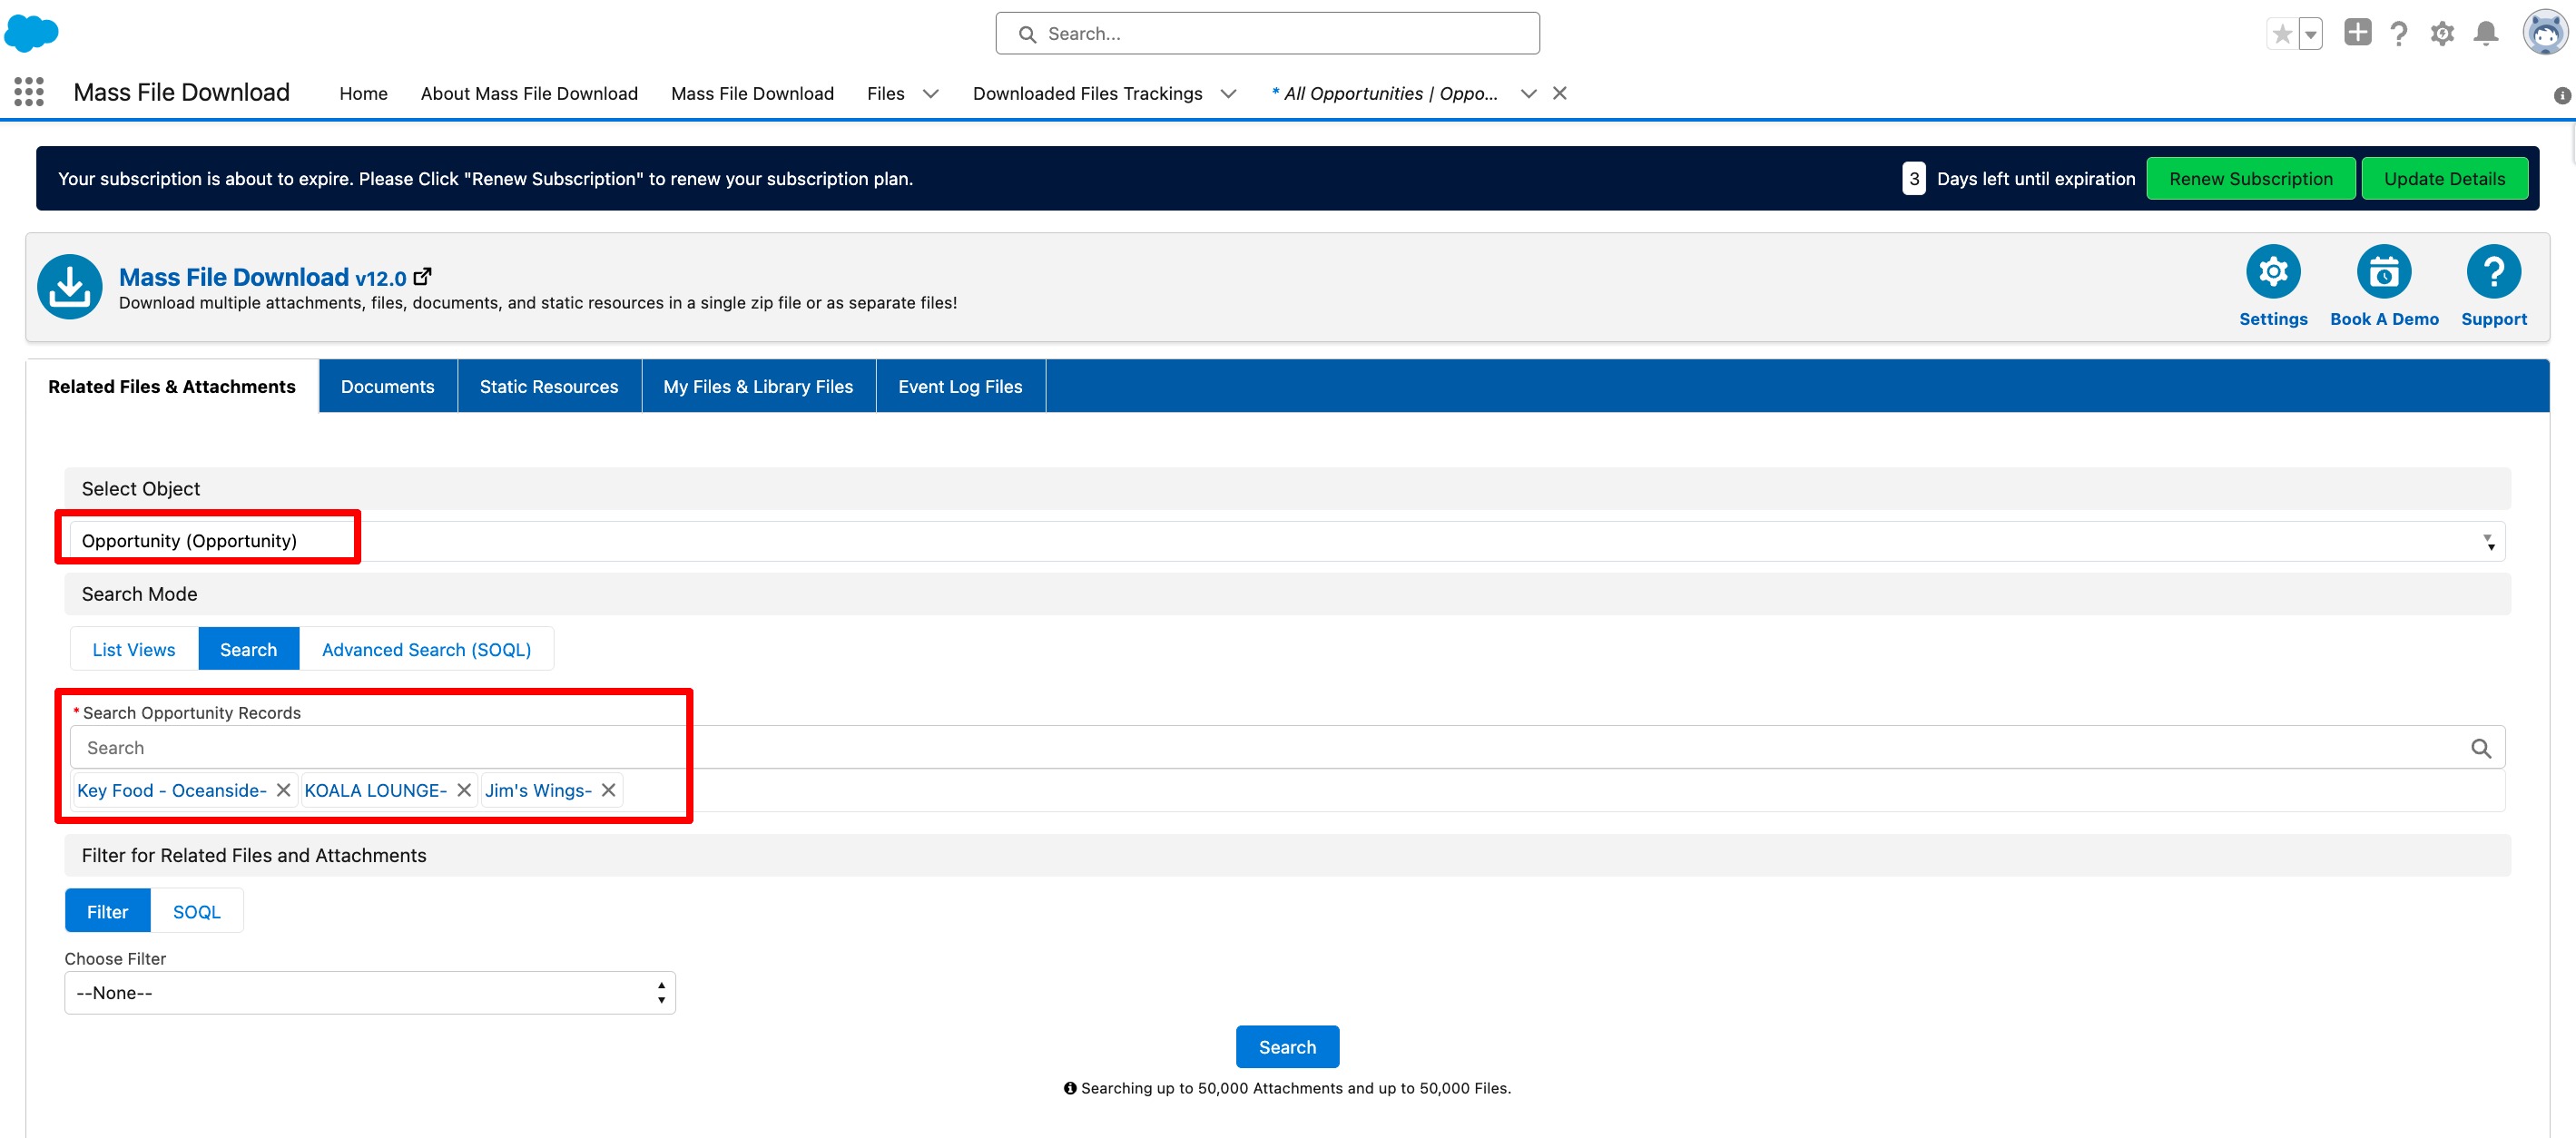
Task: Switch file filter mode to SOQL
Action: tap(196, 911)
